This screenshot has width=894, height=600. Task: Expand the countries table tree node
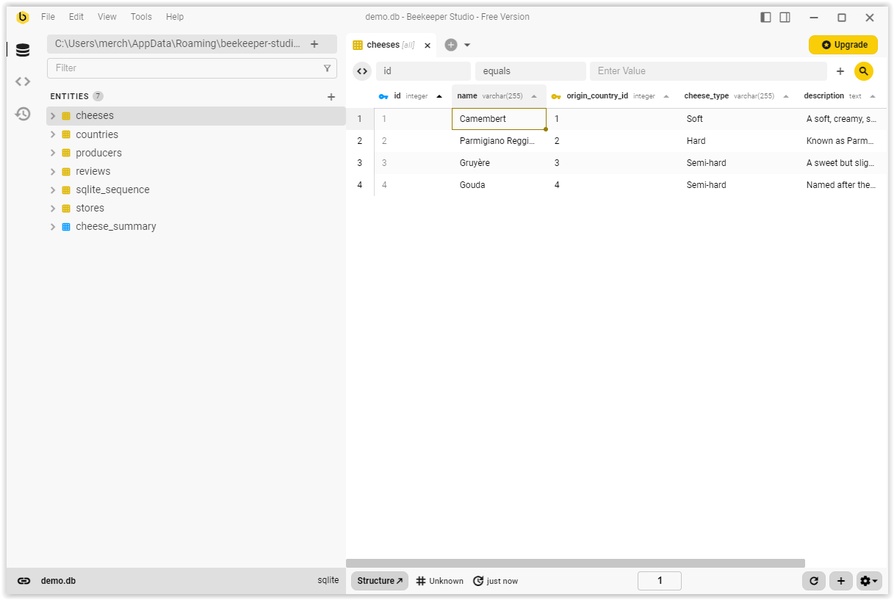53,135
